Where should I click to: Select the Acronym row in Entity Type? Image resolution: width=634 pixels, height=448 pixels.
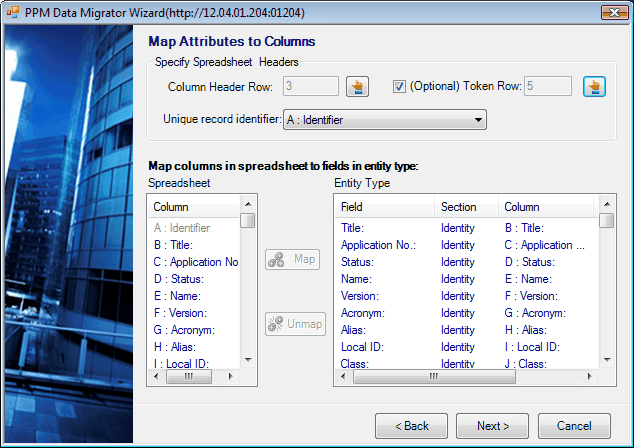(366, 313)
